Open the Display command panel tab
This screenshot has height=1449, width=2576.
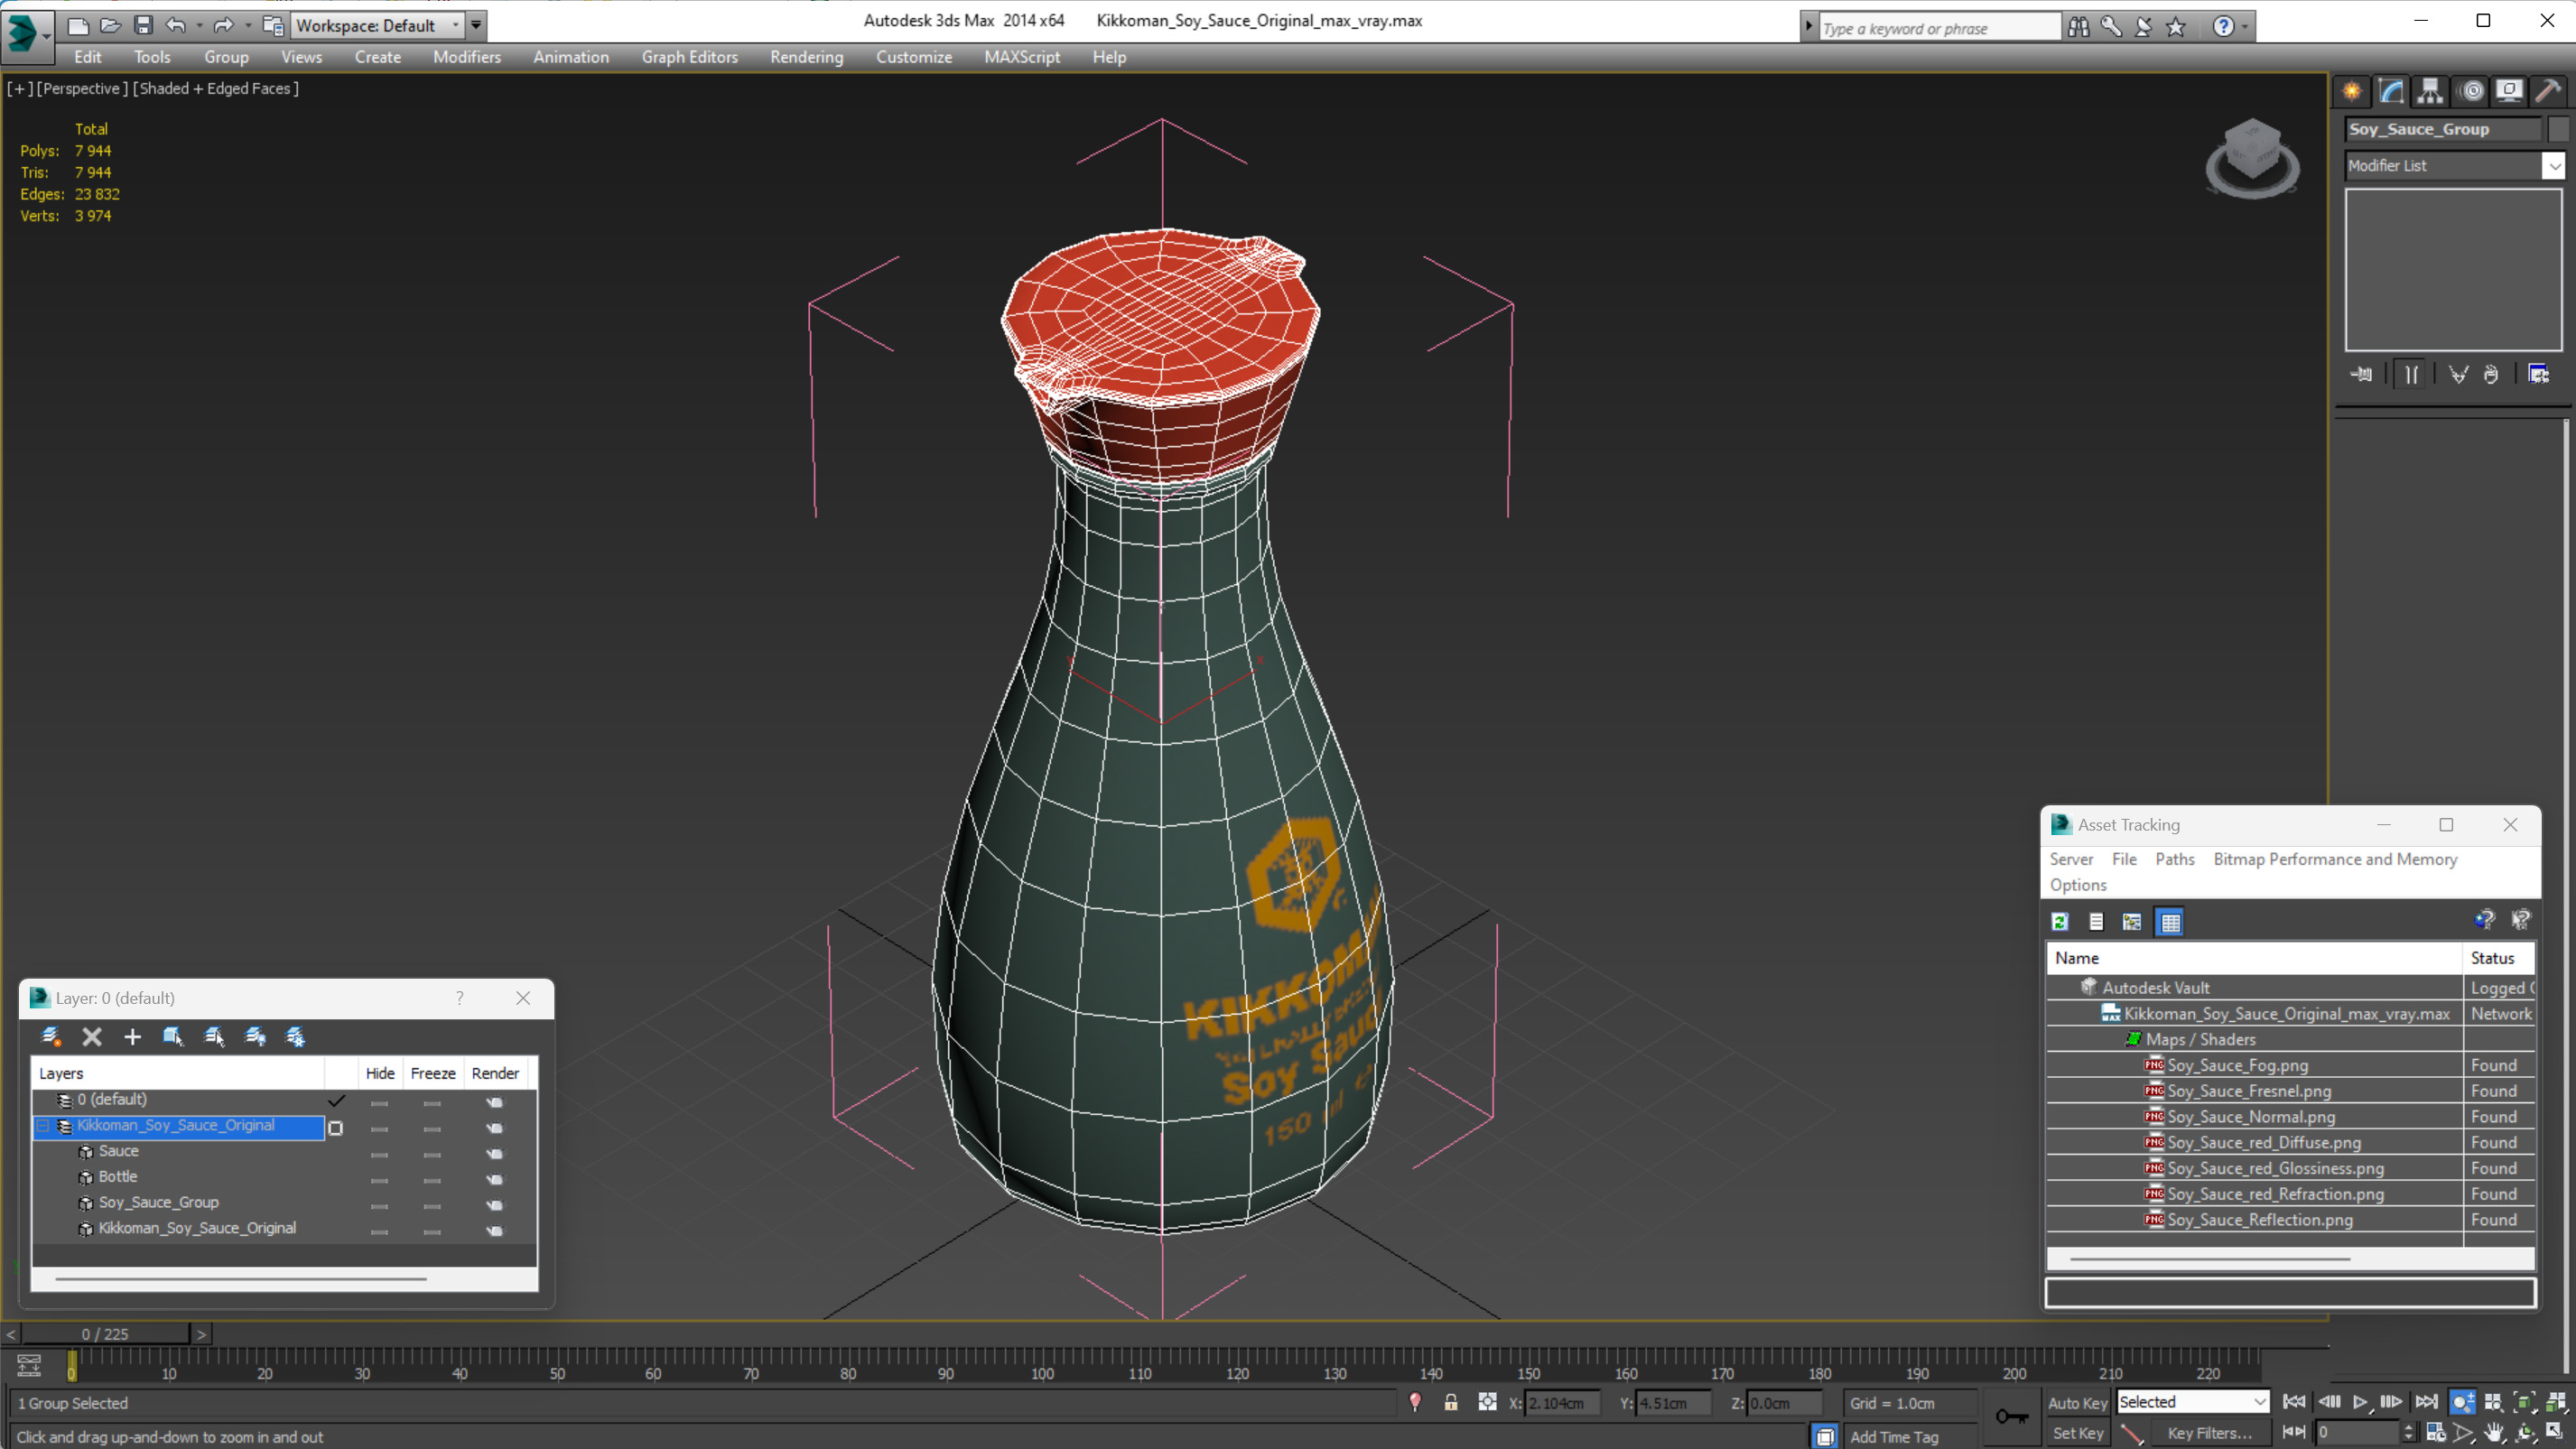[x=2509, y=91]
